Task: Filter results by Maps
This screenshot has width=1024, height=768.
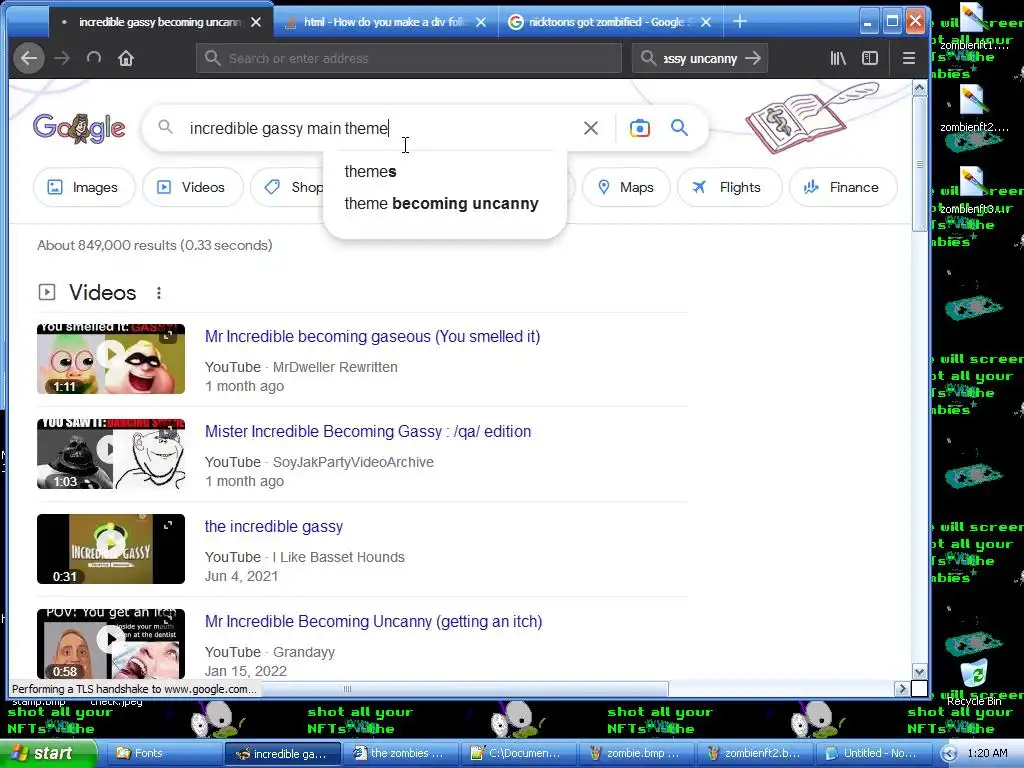Action: click(626, 187)
